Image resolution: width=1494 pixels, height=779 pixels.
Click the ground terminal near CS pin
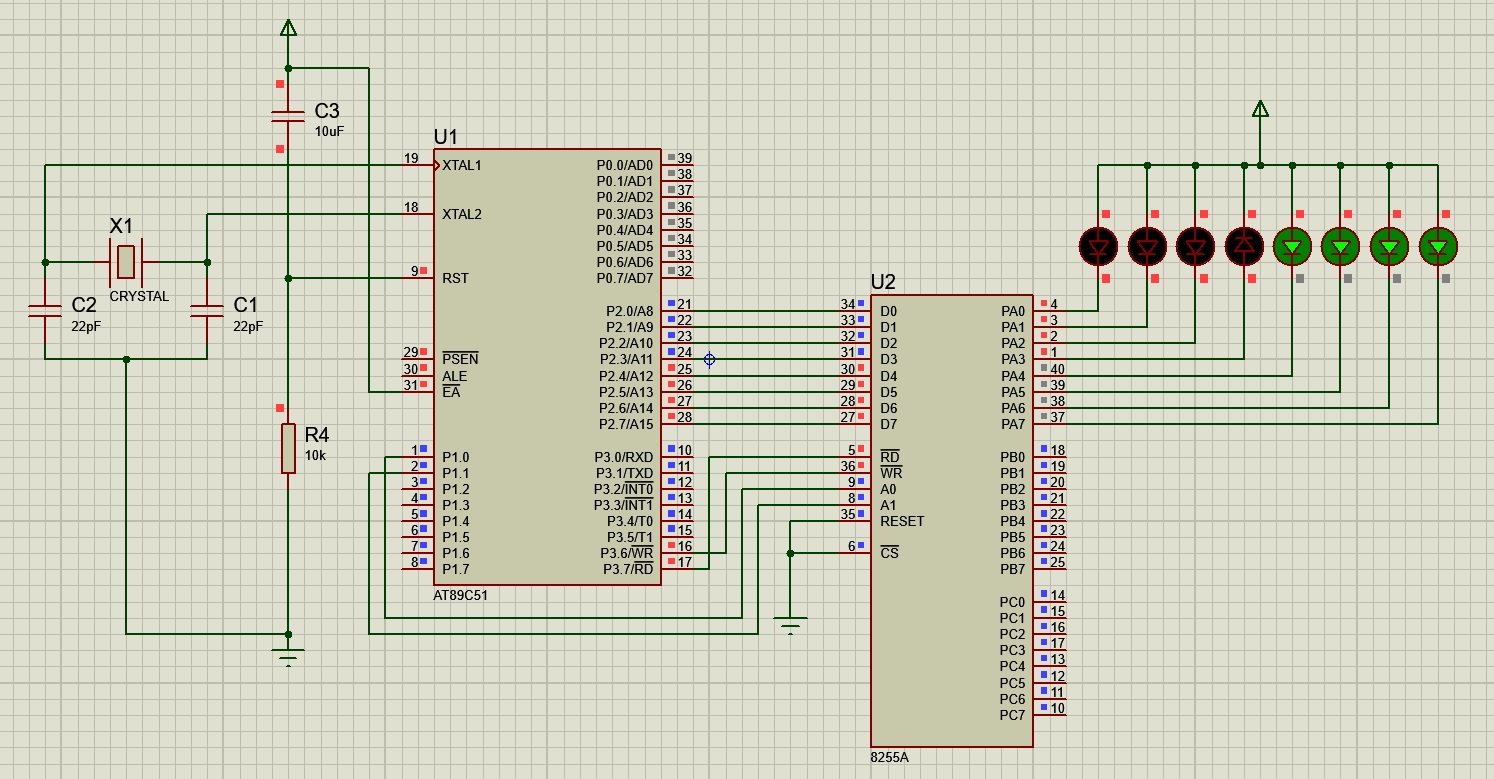[790, 627]
